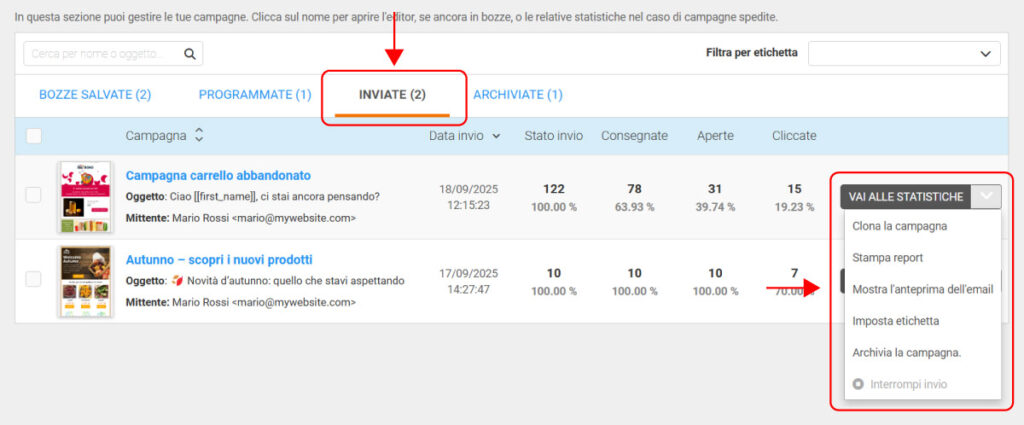Choose Clona la campagna from menu
1024x425 pixels.
pos(899,226)
